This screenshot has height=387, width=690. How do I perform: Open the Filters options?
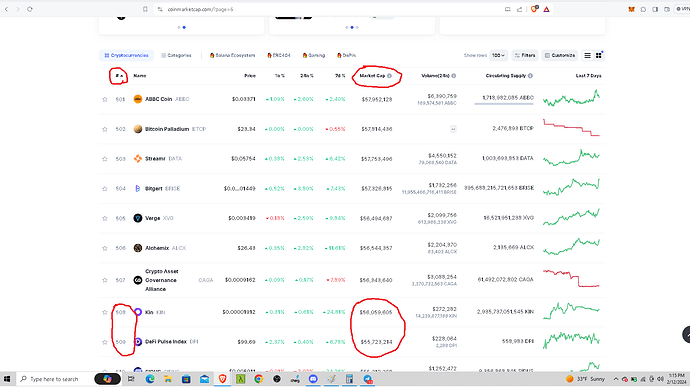[525, 55]
